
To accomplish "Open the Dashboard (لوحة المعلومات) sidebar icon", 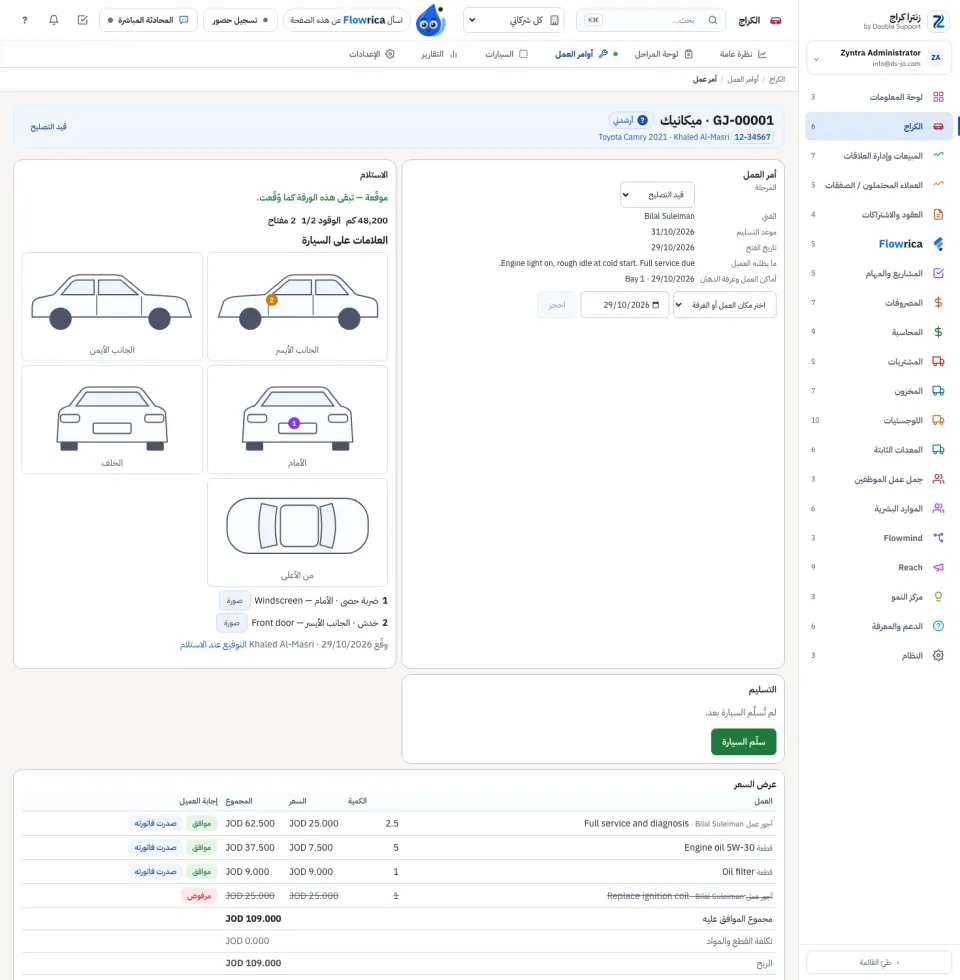I will point(938,97).
